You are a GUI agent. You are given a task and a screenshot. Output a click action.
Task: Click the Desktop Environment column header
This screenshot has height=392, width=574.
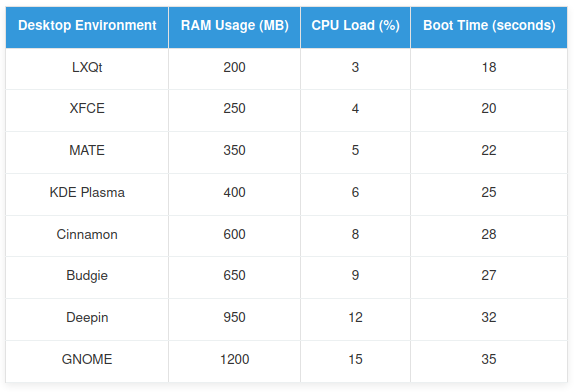[x=87, y=26]
